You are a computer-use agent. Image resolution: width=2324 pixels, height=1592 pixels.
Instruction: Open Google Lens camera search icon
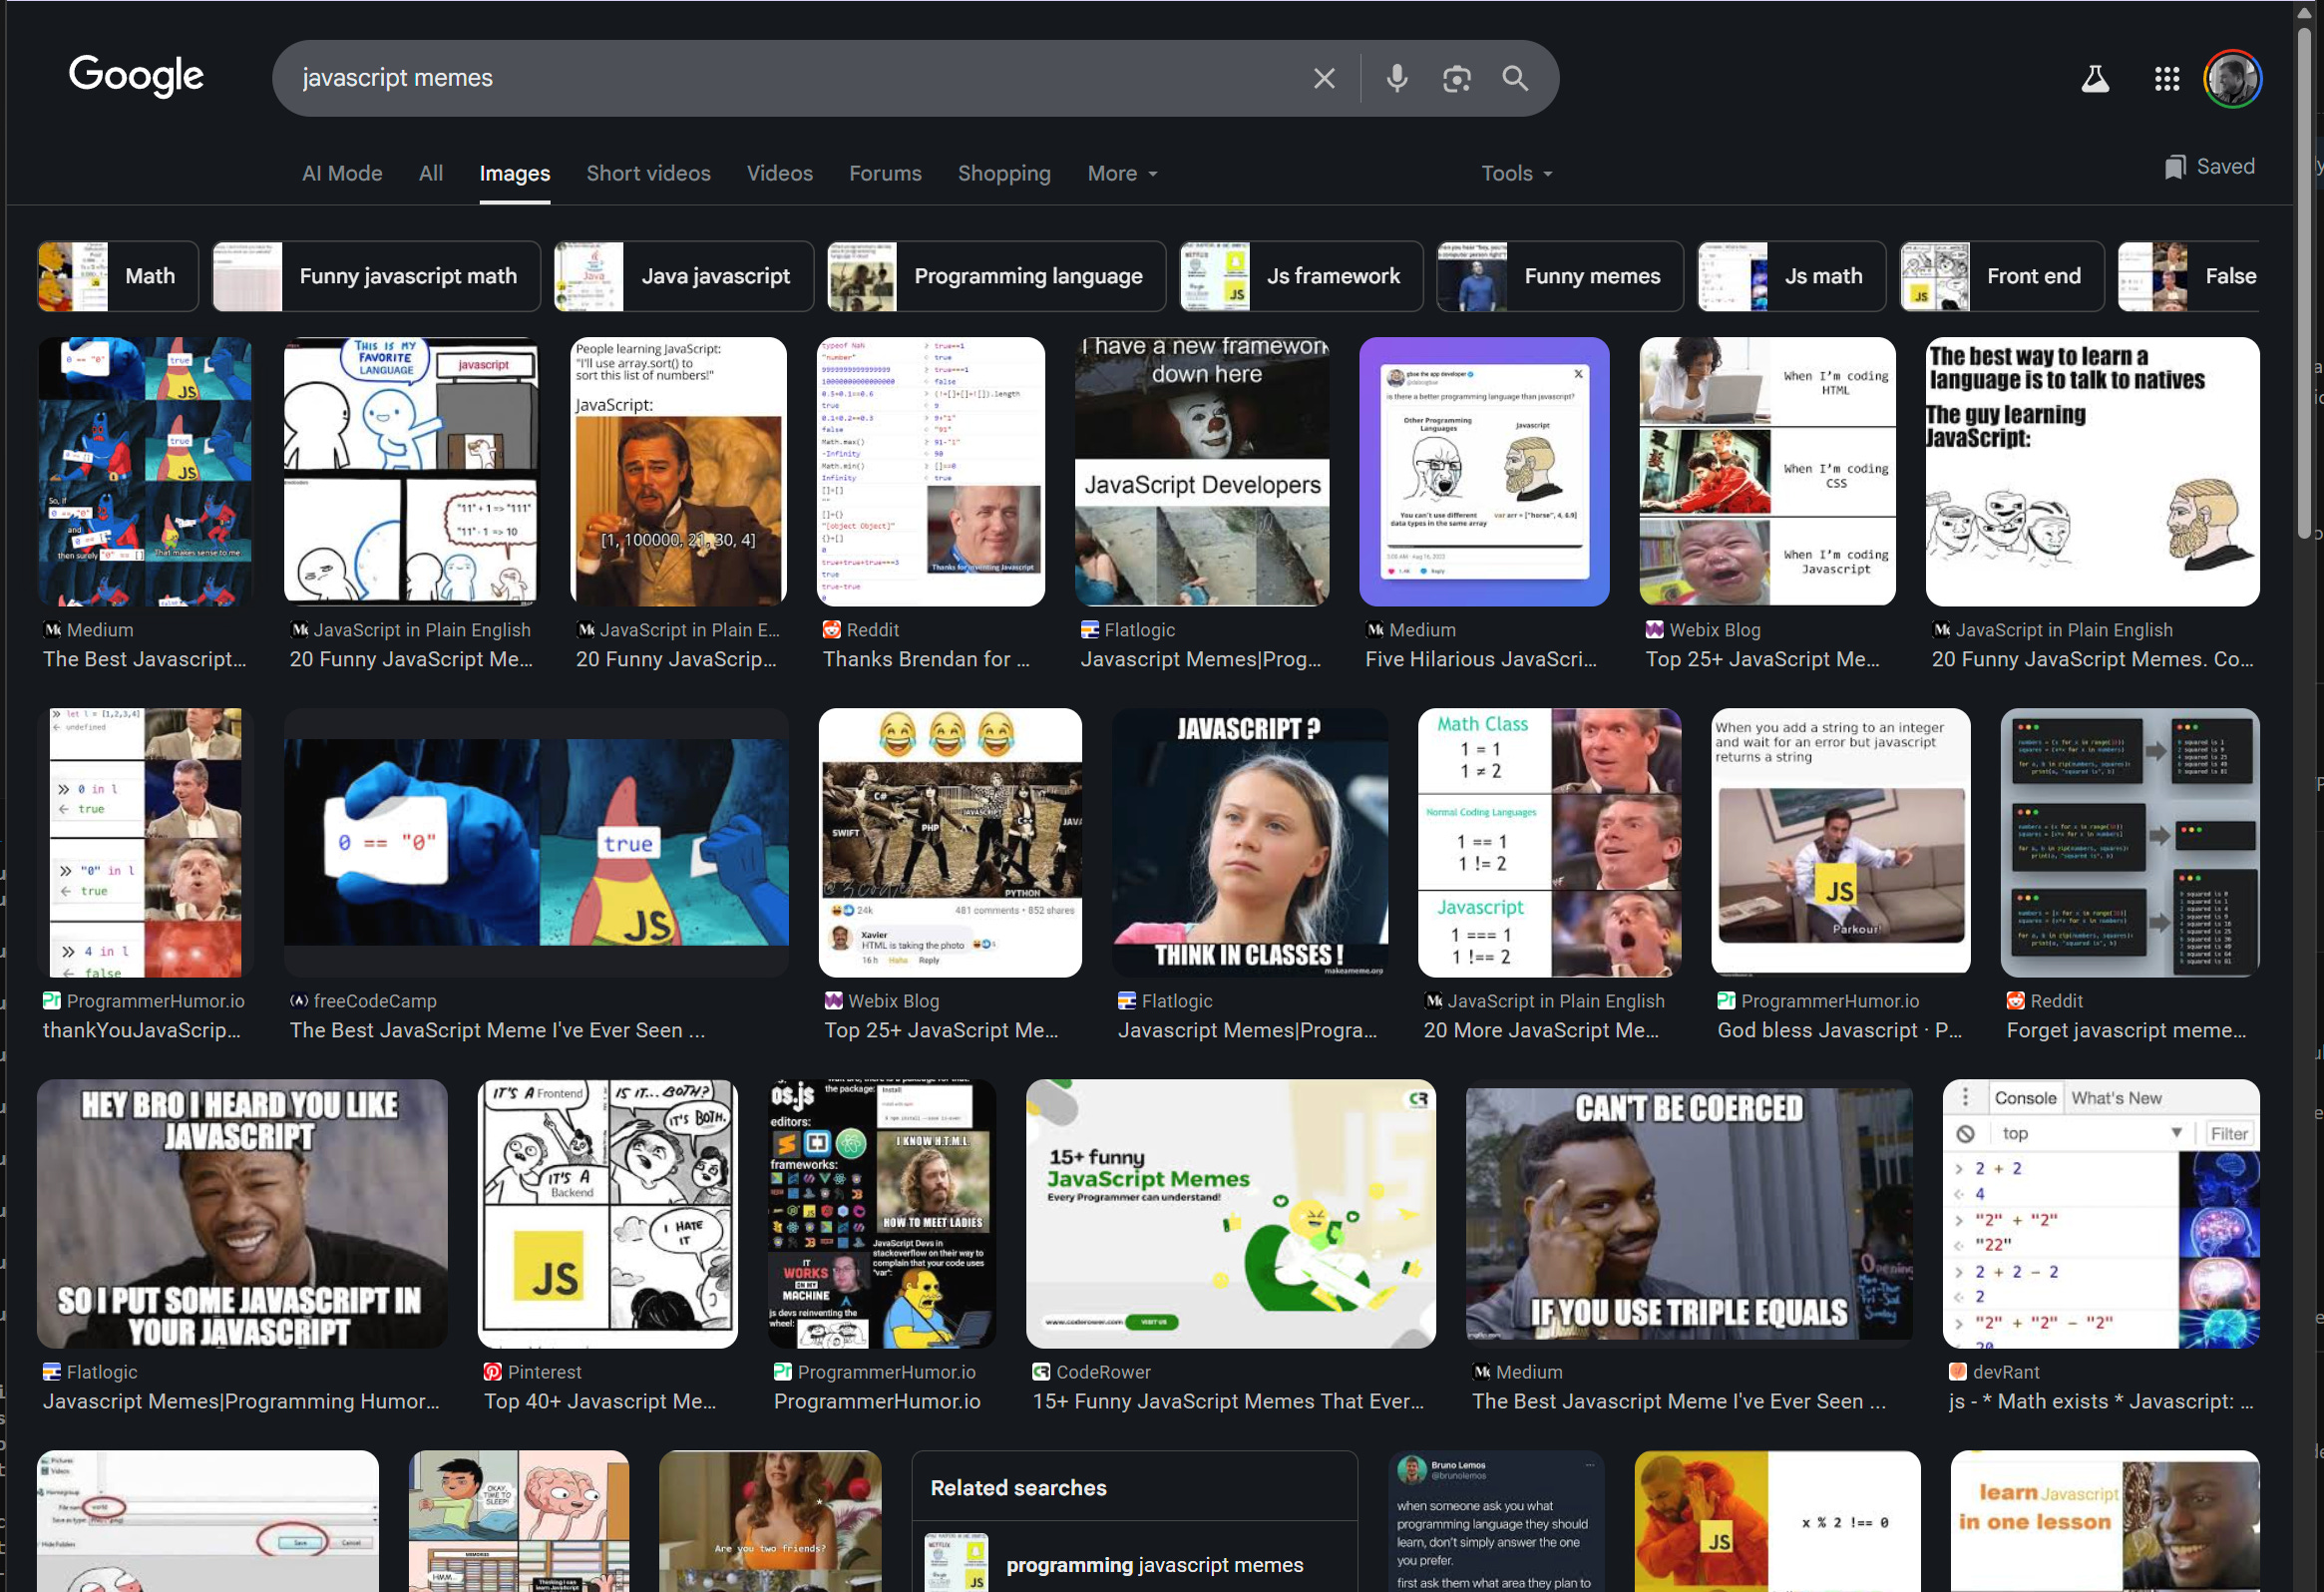[x=1456, y=78]
